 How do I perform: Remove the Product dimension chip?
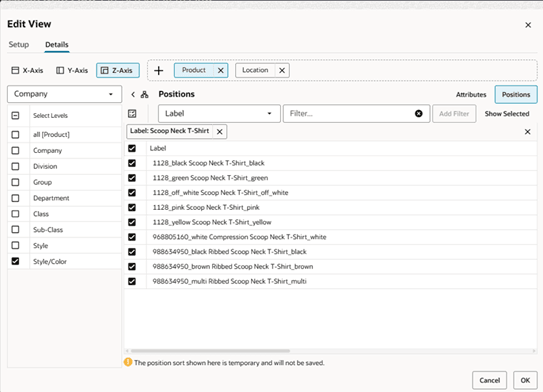[221, 71]
